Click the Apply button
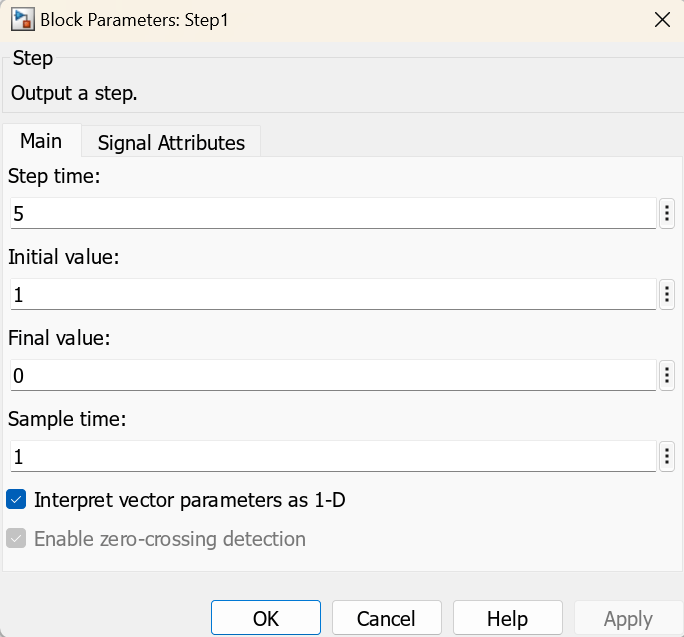 [628, 619]
